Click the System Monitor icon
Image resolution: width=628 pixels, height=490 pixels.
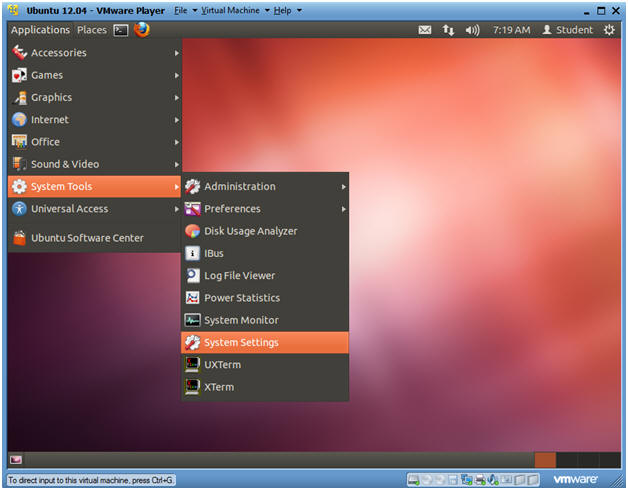[x=192, y=320]
